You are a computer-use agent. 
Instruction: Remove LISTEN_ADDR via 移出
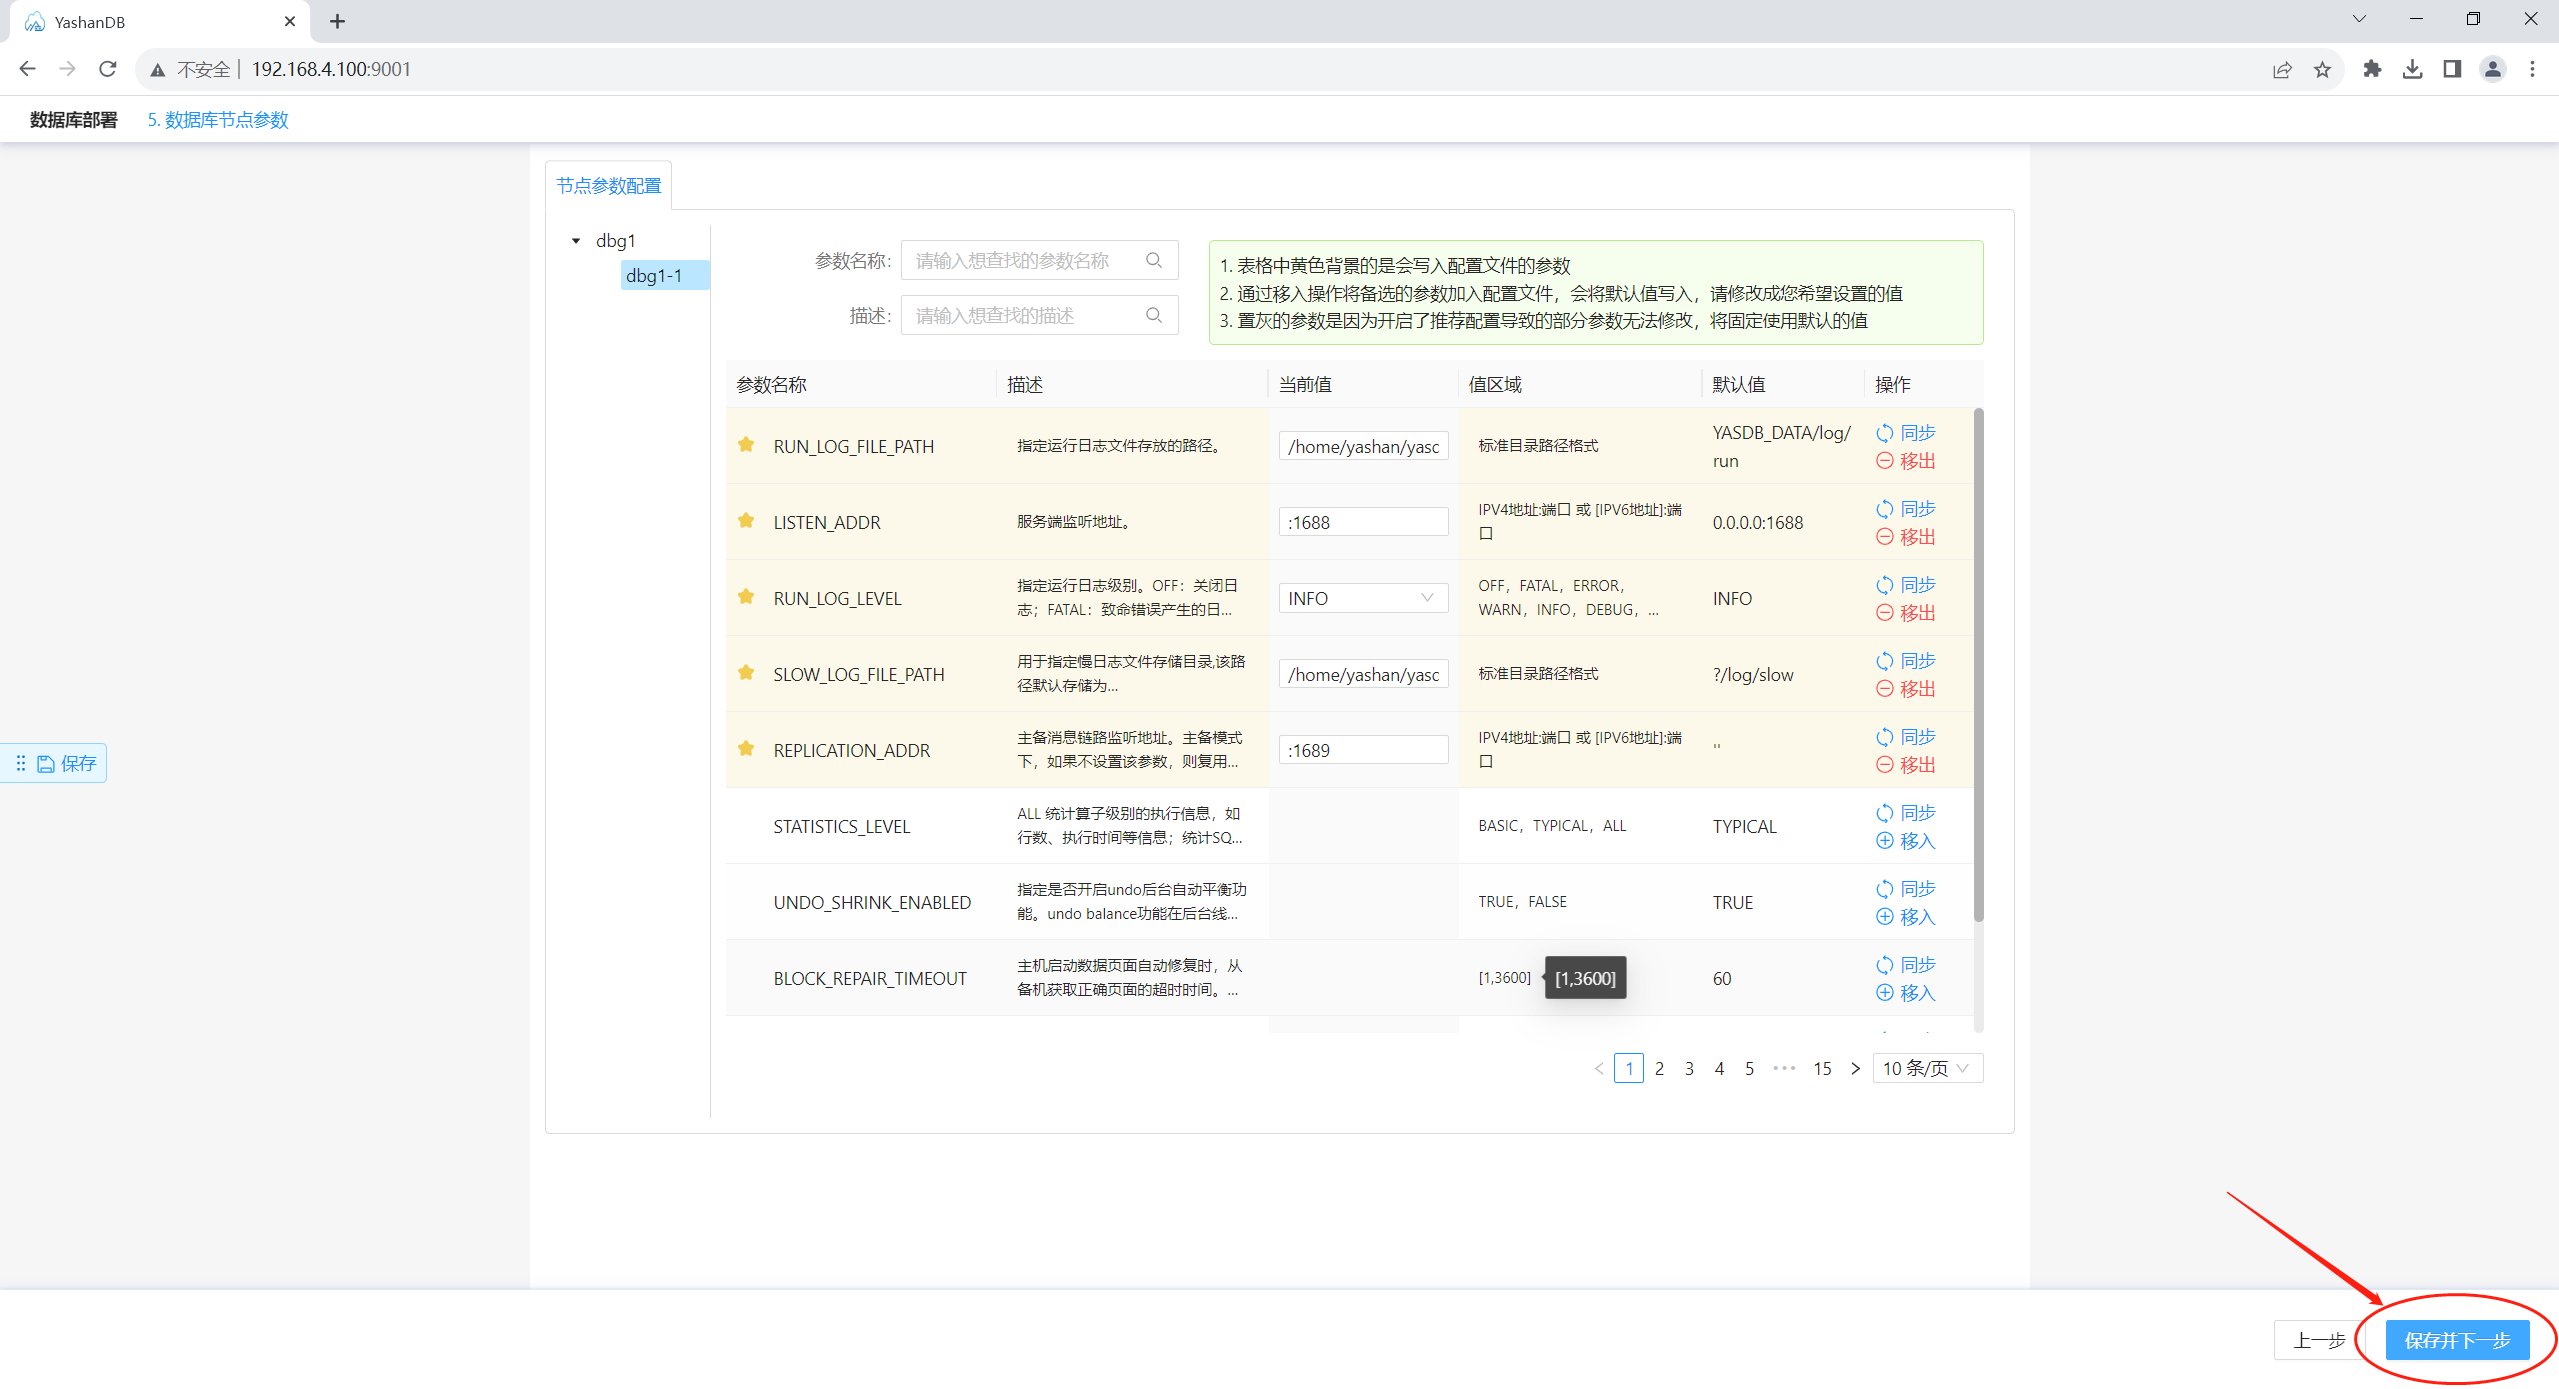tap(1906, 537)
